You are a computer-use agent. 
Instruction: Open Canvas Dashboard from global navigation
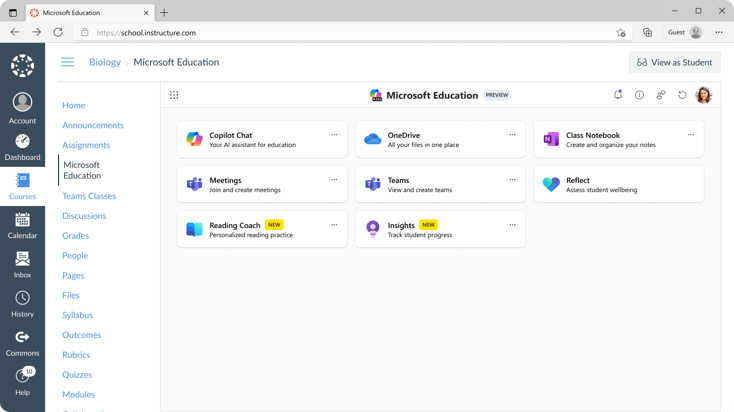point(22,146)
